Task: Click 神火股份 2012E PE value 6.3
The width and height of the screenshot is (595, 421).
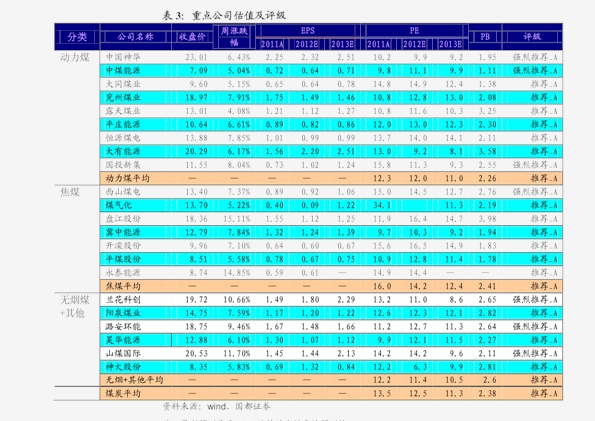Action: (x=420, y=367)
